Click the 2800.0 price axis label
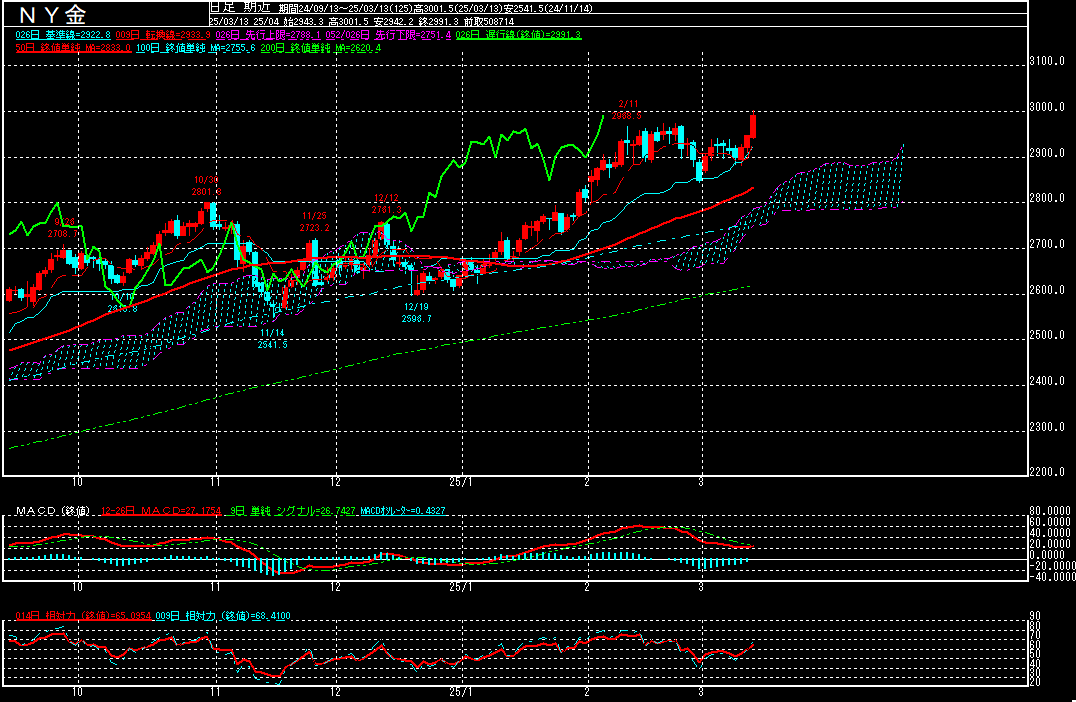This screenshot has height=702, width=1076. point(1047,198)
